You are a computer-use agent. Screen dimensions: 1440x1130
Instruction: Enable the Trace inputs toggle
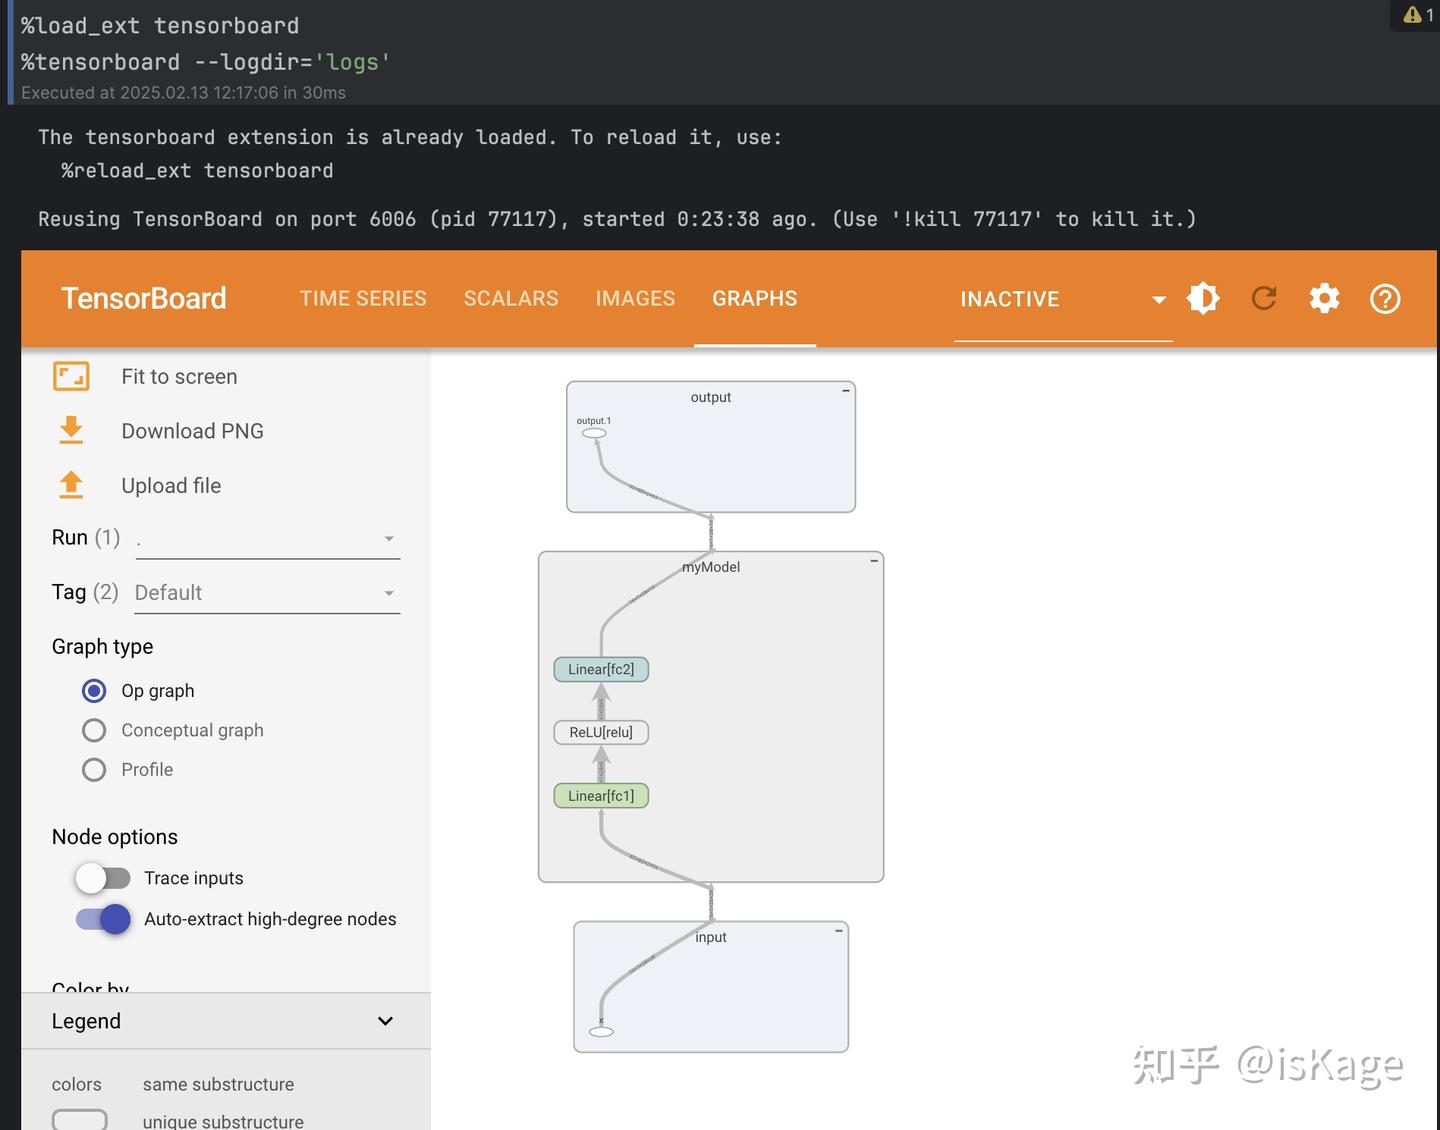103,877
